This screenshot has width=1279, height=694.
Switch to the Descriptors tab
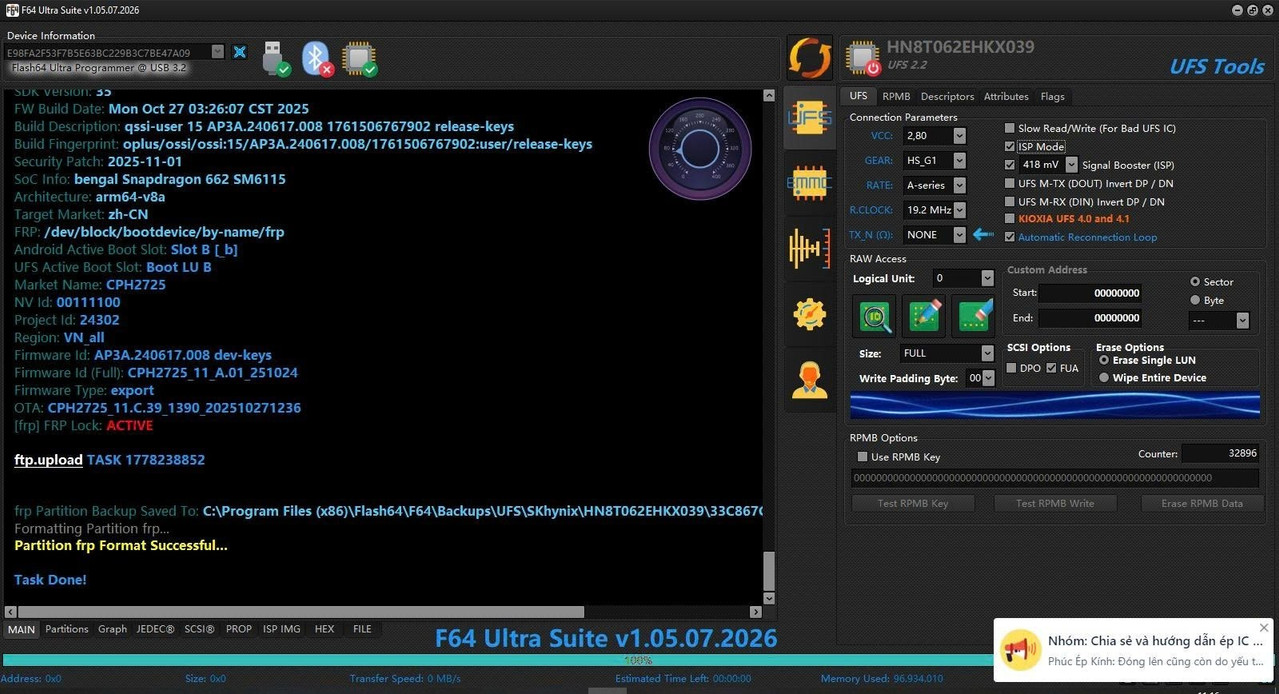pyautogui.click(x=947, y=96)
